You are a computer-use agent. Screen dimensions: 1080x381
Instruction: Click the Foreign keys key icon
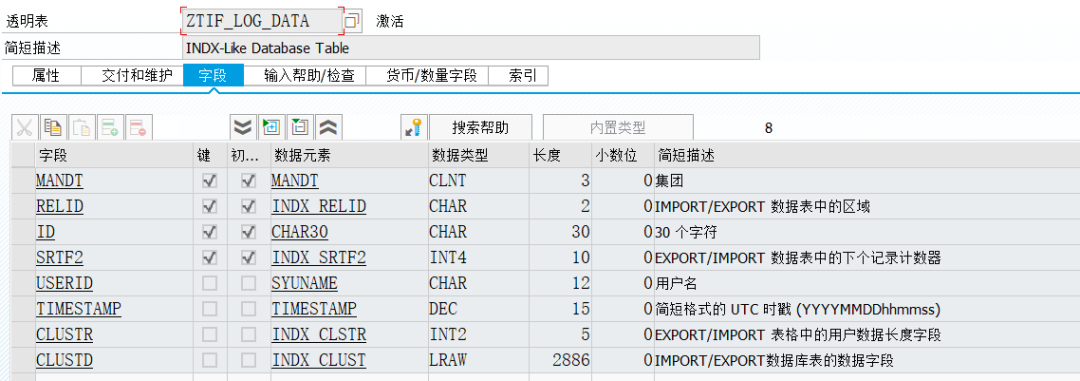point(414,127)
